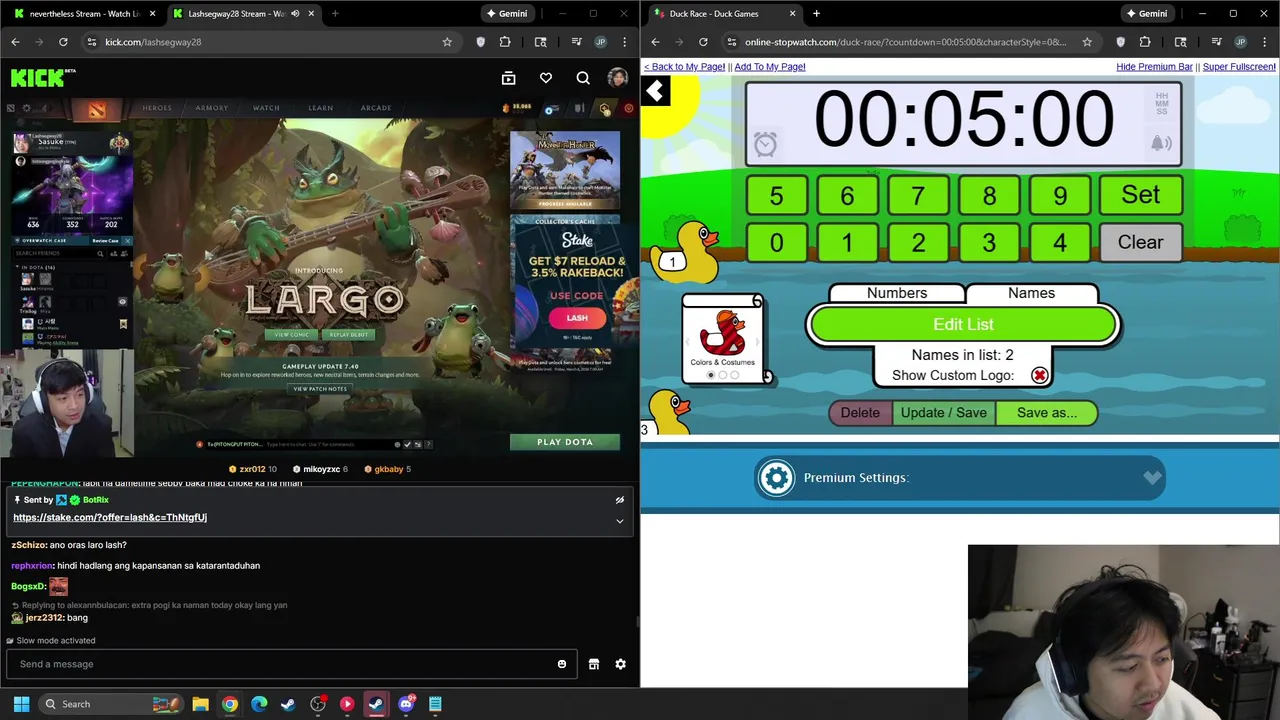1280x720 pixels.
Task: Click Update / Save button
Action: tap(943, 413)
